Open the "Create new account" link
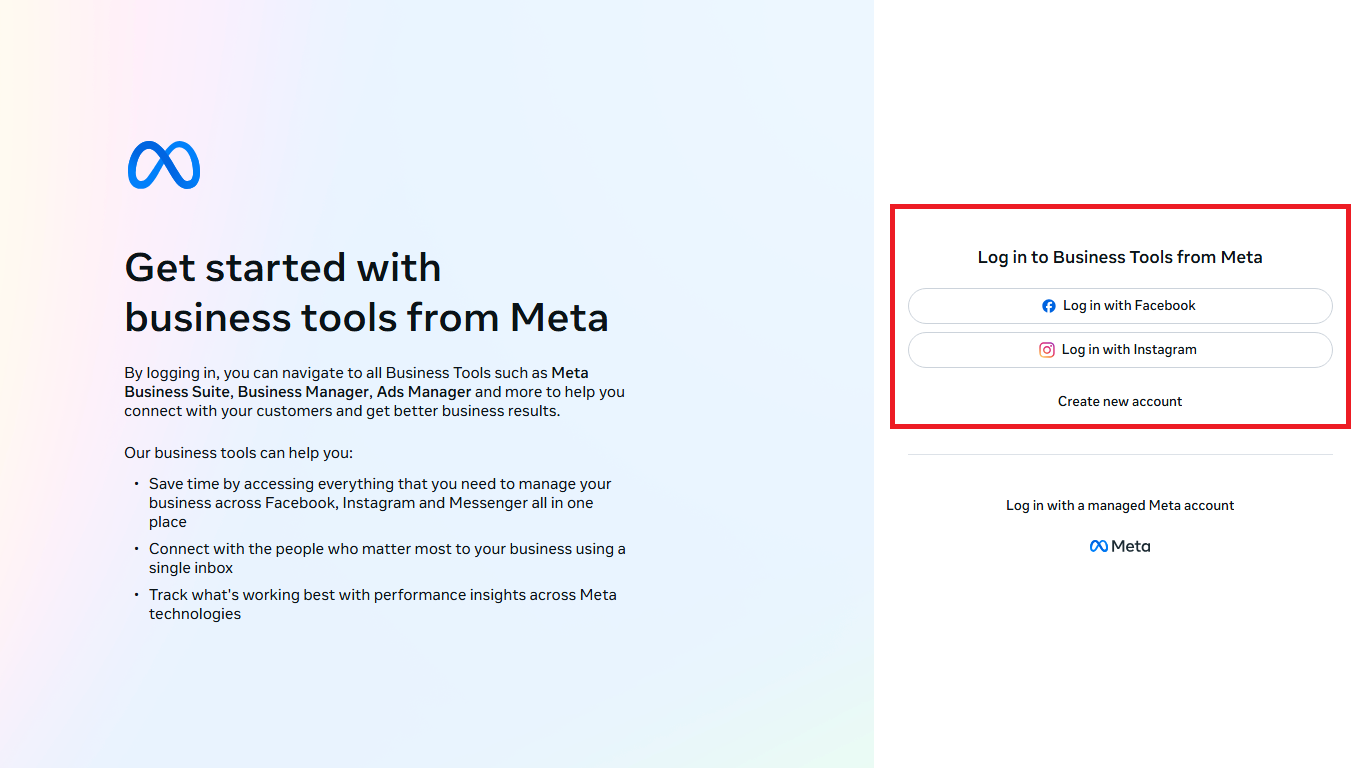Viewport: 1351px width, 768px height. pos(1120,401)
